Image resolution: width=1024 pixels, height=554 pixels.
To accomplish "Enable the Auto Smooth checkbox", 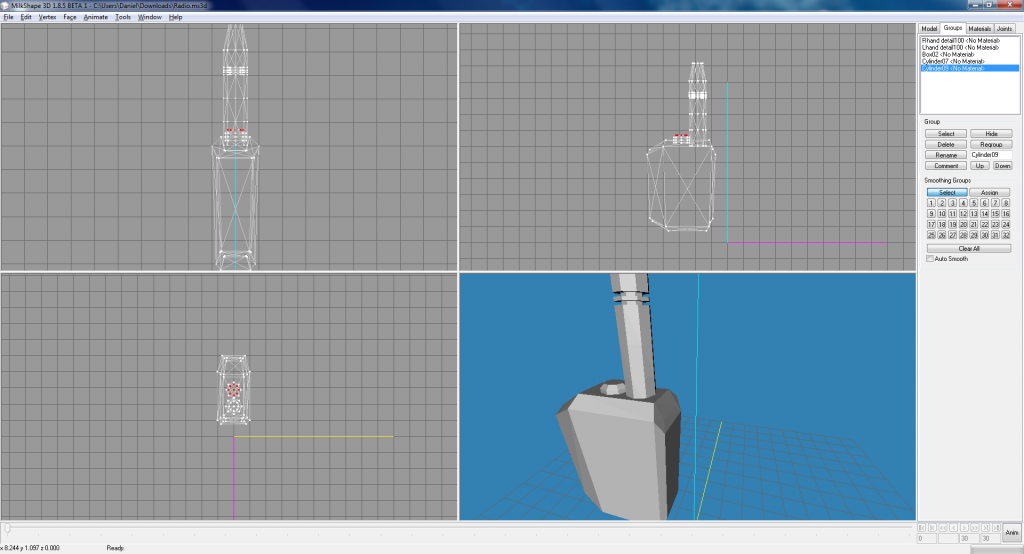I will click(930, 259).
